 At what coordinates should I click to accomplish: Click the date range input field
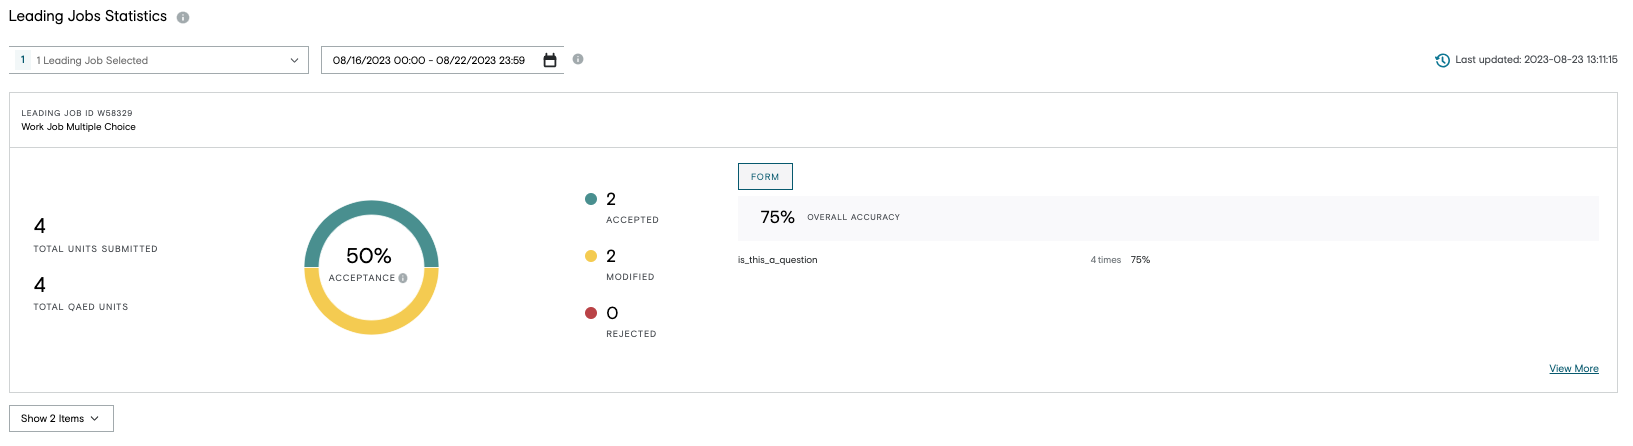tap(429, 60)
